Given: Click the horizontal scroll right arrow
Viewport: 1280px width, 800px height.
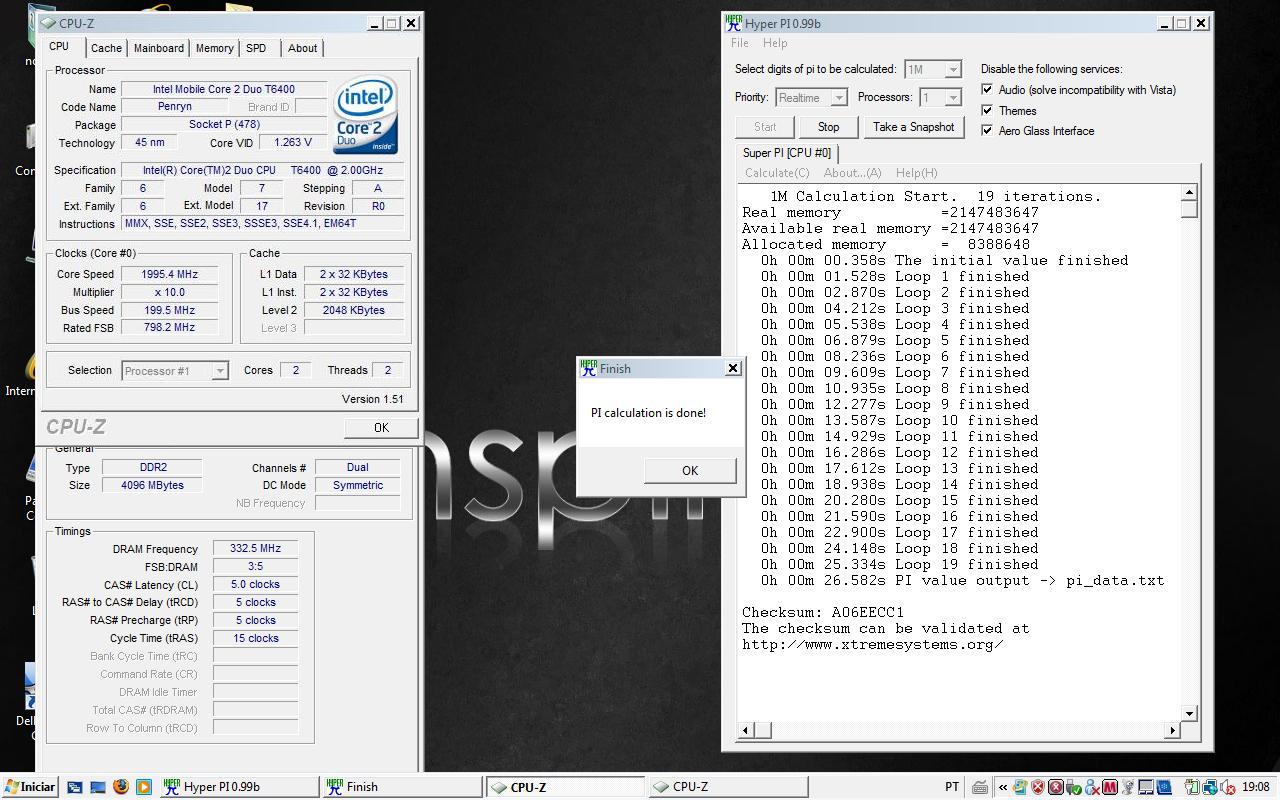Looking at the screenshot, I should [x=1173, y=730].
